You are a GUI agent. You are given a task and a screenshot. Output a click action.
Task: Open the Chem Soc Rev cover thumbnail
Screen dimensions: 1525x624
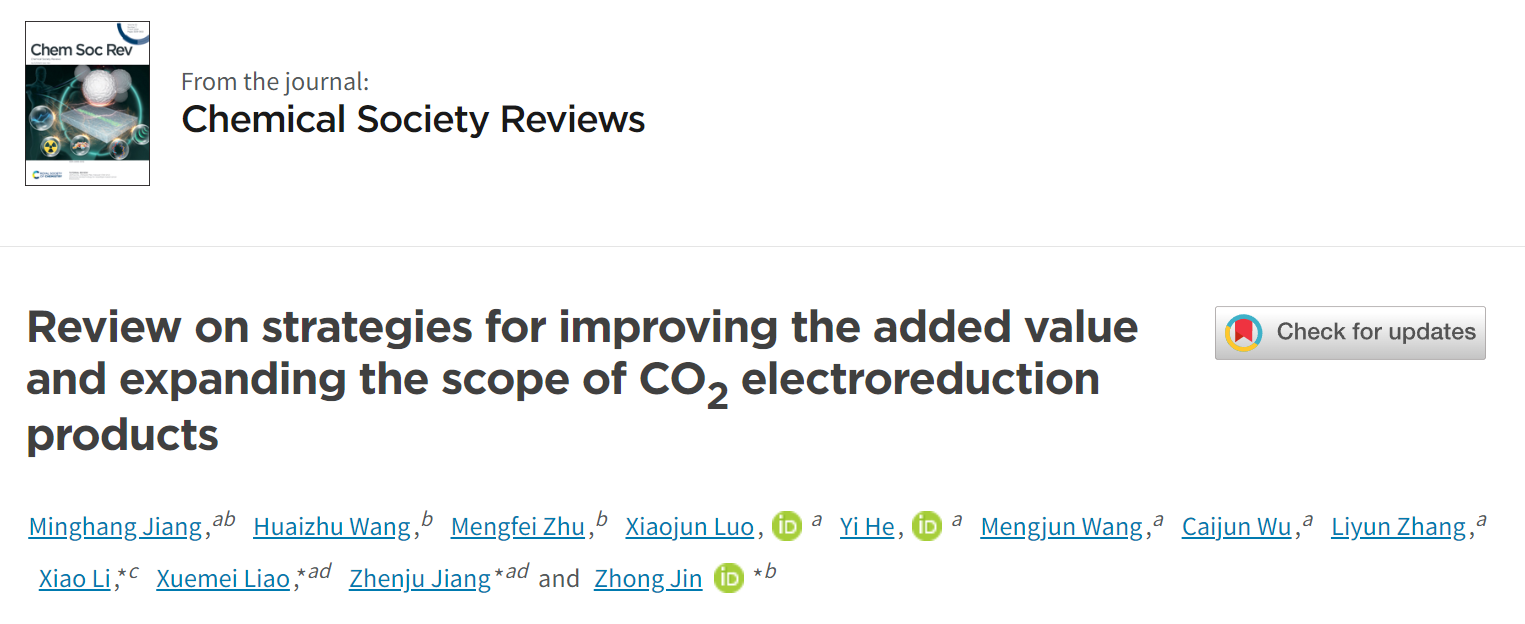(88, 103)
